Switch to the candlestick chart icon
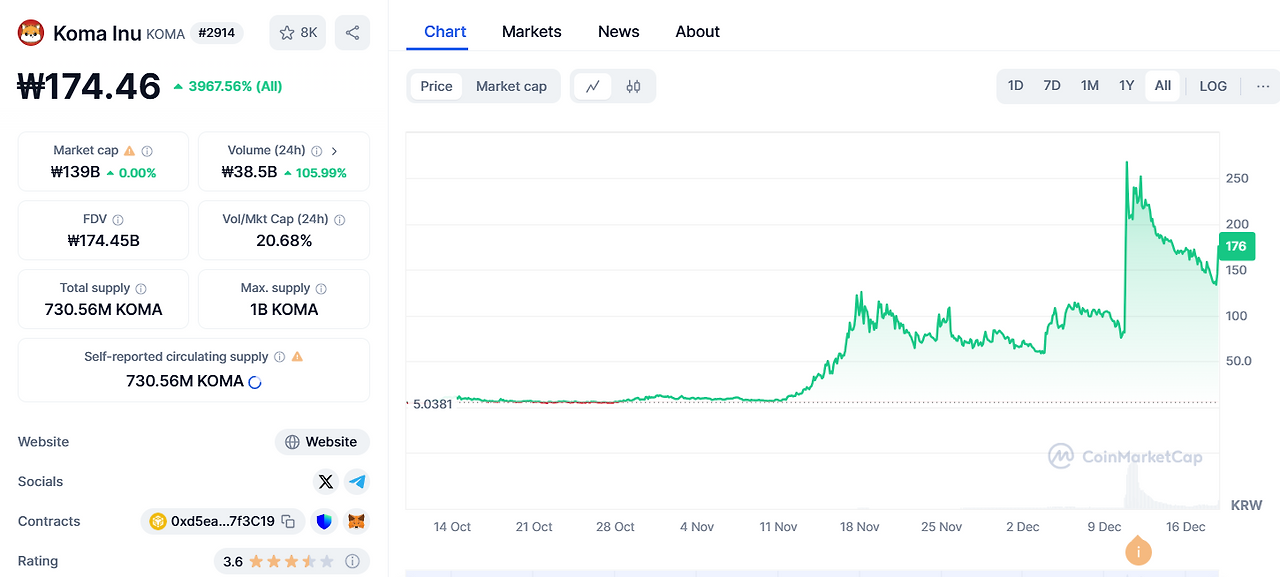This screenshot has width=1280, height=577. click(633, 86)
